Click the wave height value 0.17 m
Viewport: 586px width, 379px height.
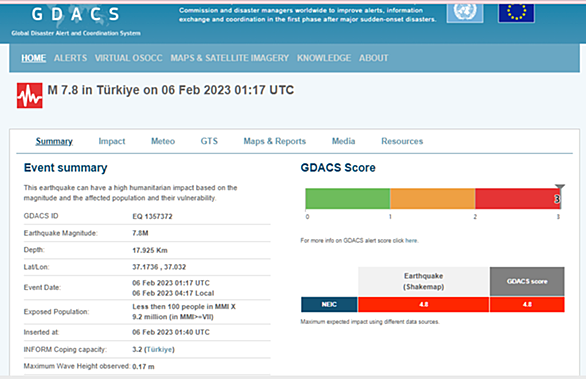pyautogui.click(x=143, y=367)
